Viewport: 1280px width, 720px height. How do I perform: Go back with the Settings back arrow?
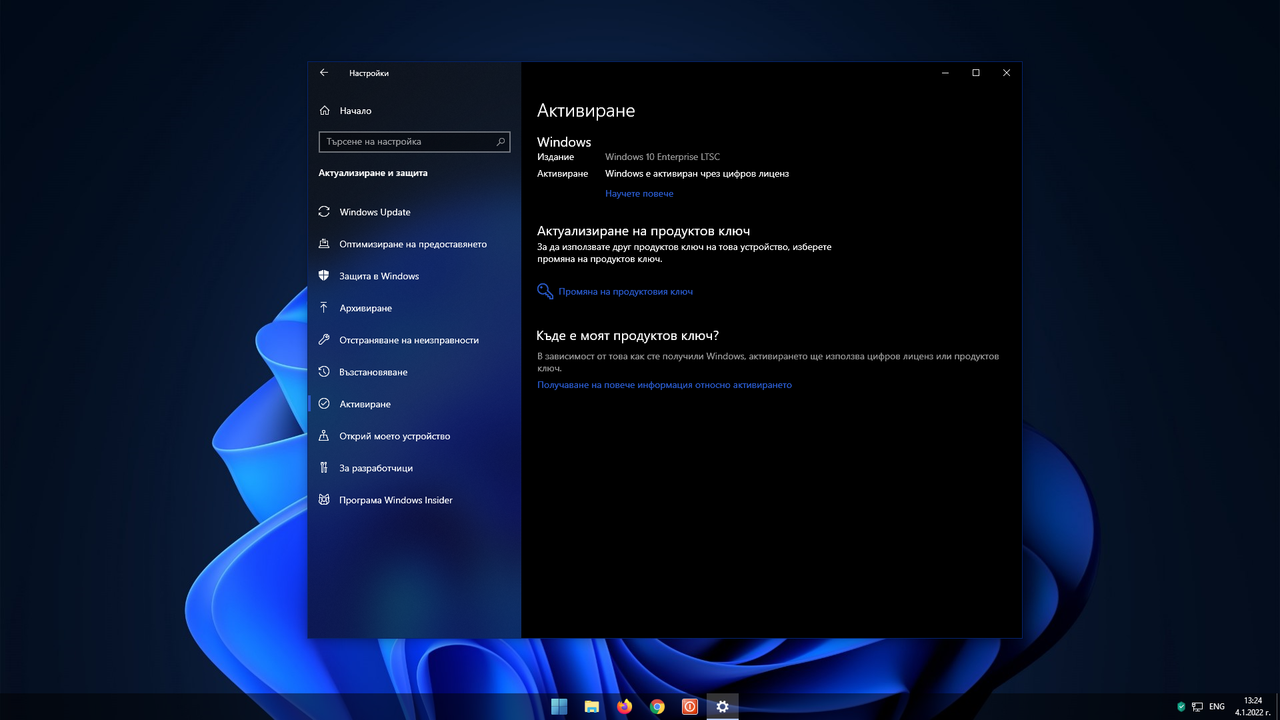(324, 73)
